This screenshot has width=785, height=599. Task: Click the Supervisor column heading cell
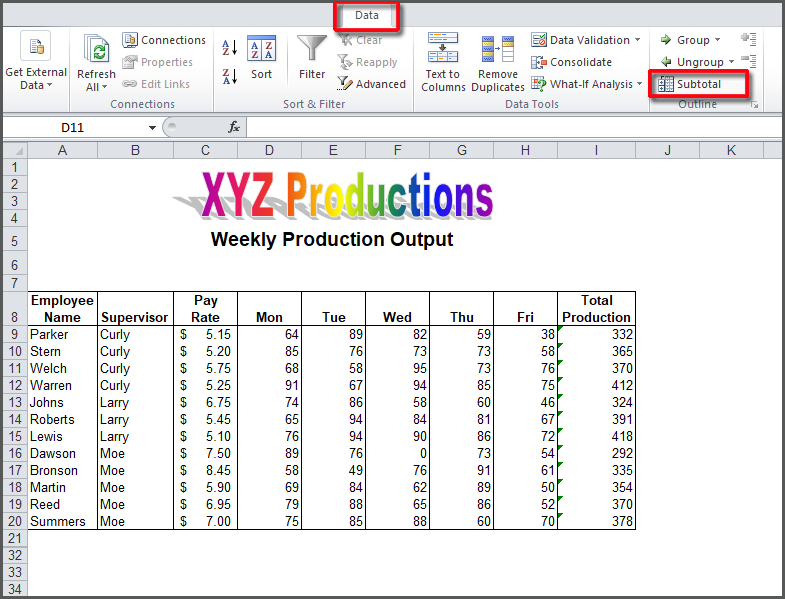135,309
